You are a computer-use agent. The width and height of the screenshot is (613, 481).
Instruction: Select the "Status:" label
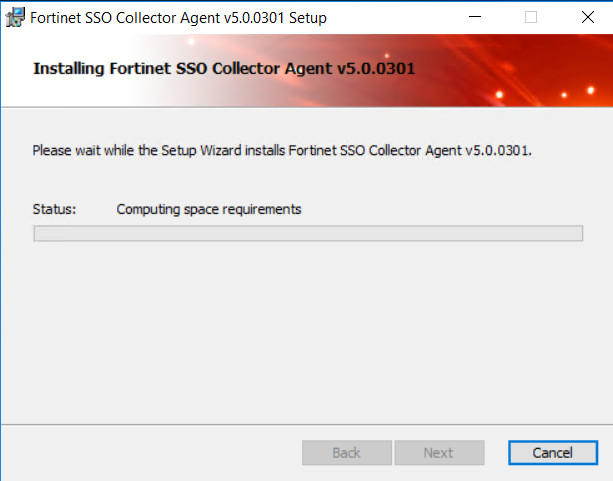pos(54,209)
